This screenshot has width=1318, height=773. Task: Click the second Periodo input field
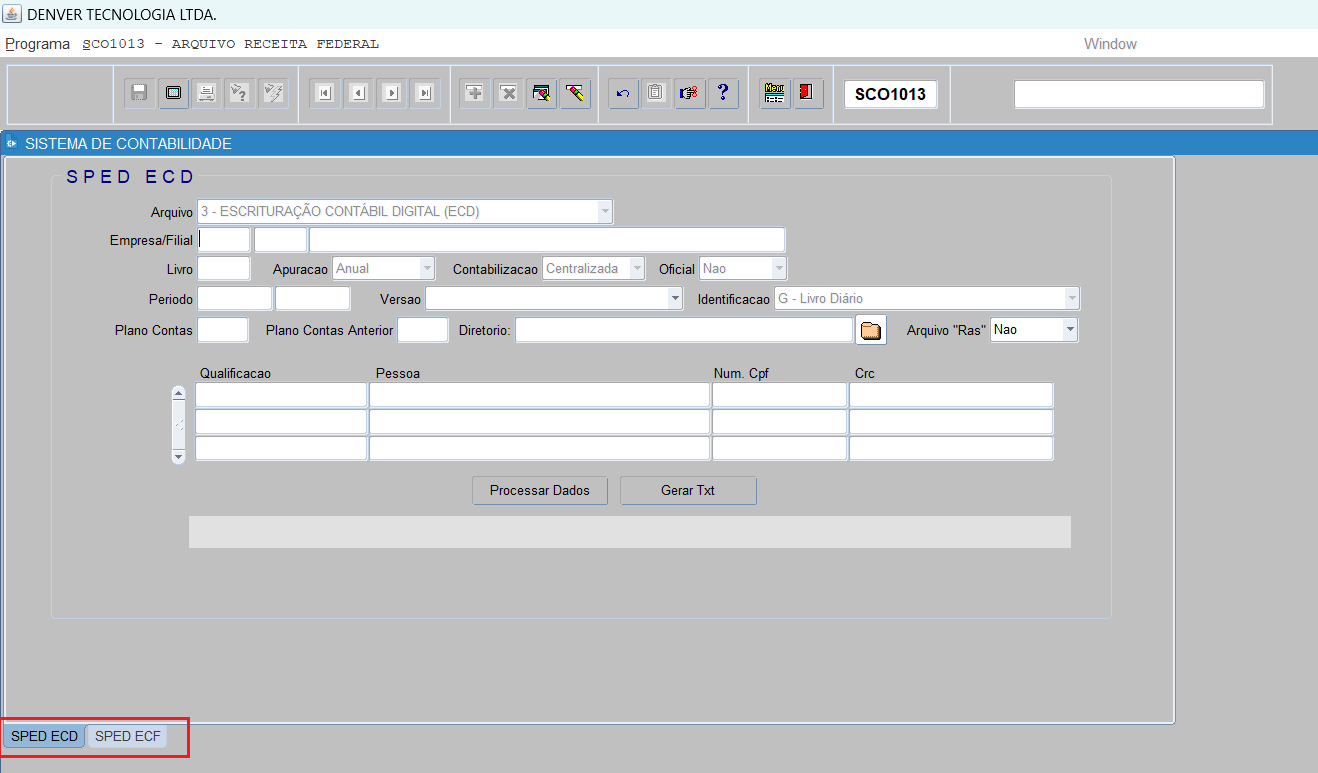click(313, 299)
